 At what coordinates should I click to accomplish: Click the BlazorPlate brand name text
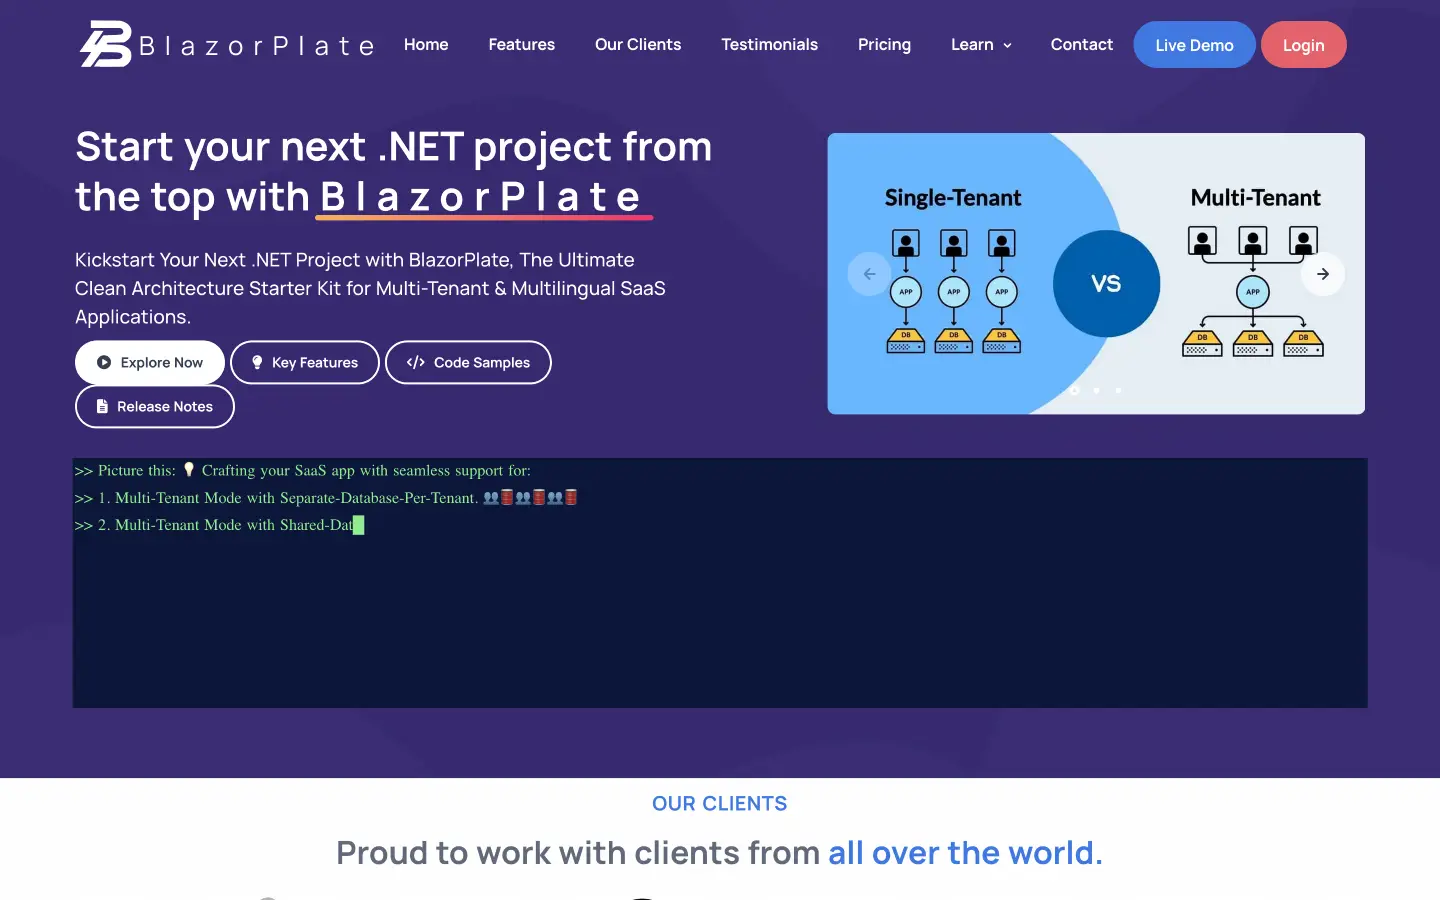(257, 46)
